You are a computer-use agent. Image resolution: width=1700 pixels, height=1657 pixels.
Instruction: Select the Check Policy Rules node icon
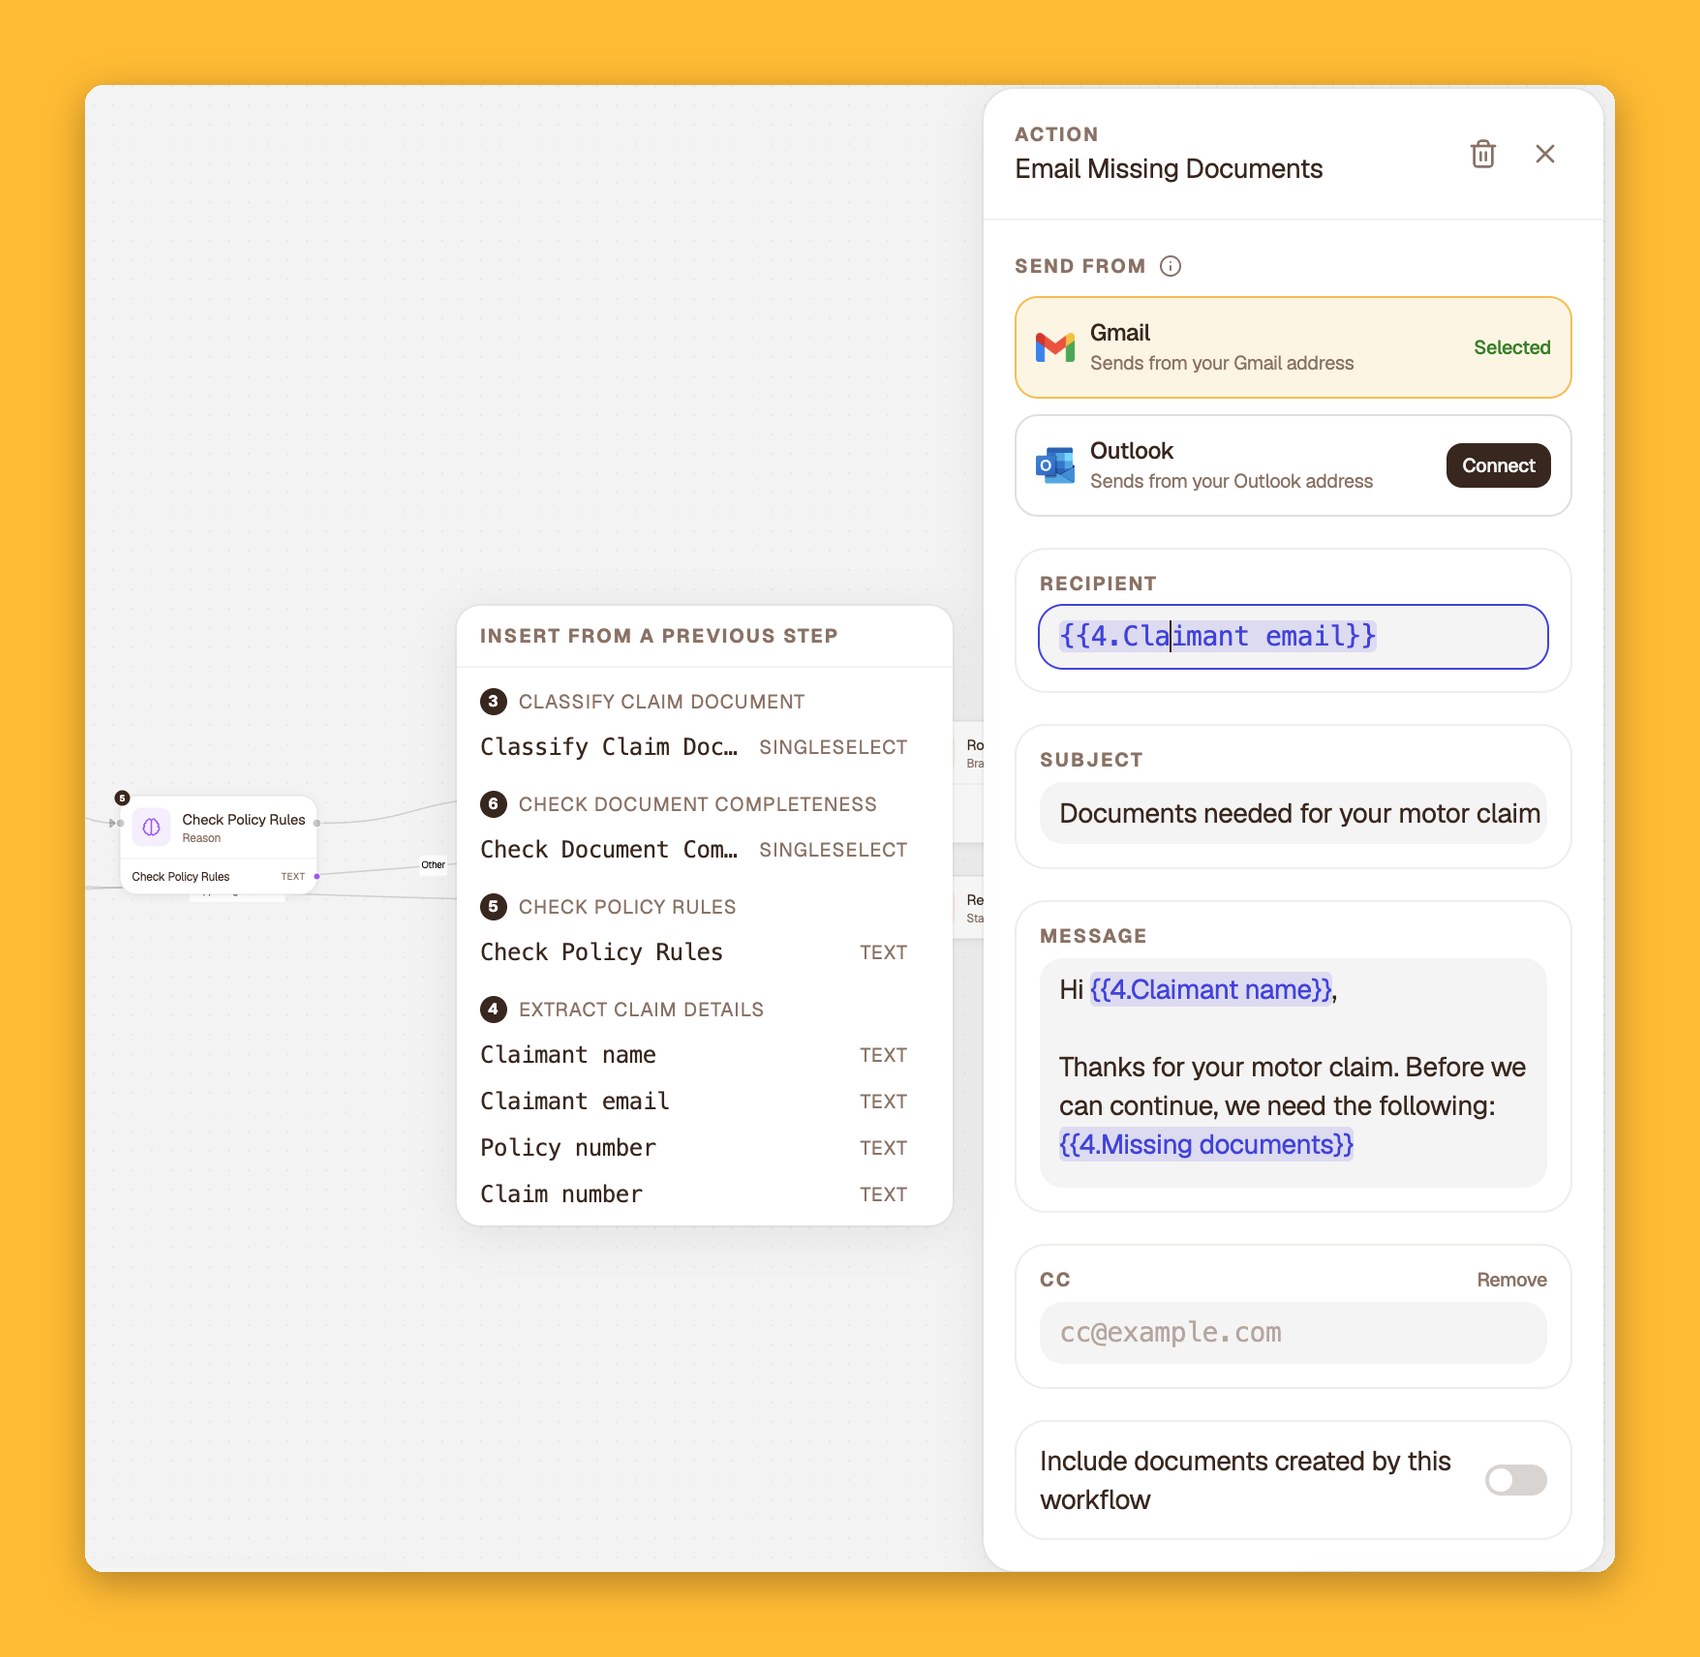tap(151, 827)
